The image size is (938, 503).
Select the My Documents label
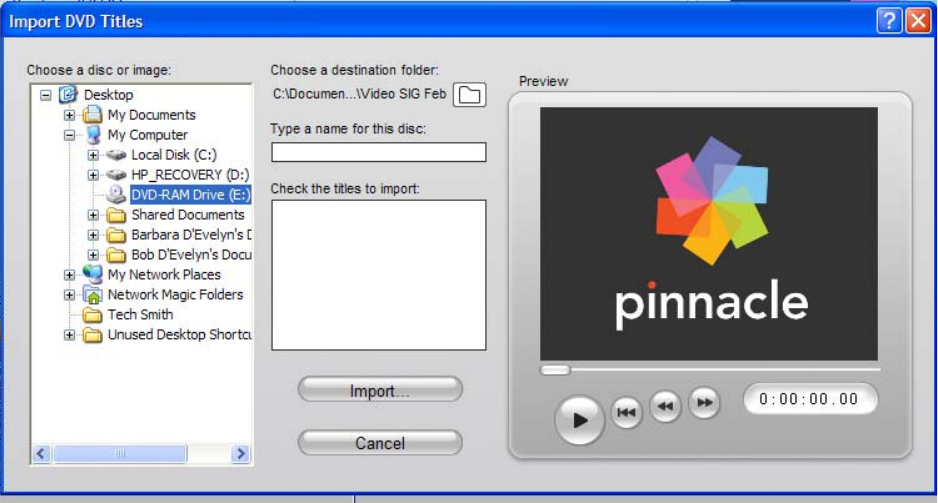151,115
